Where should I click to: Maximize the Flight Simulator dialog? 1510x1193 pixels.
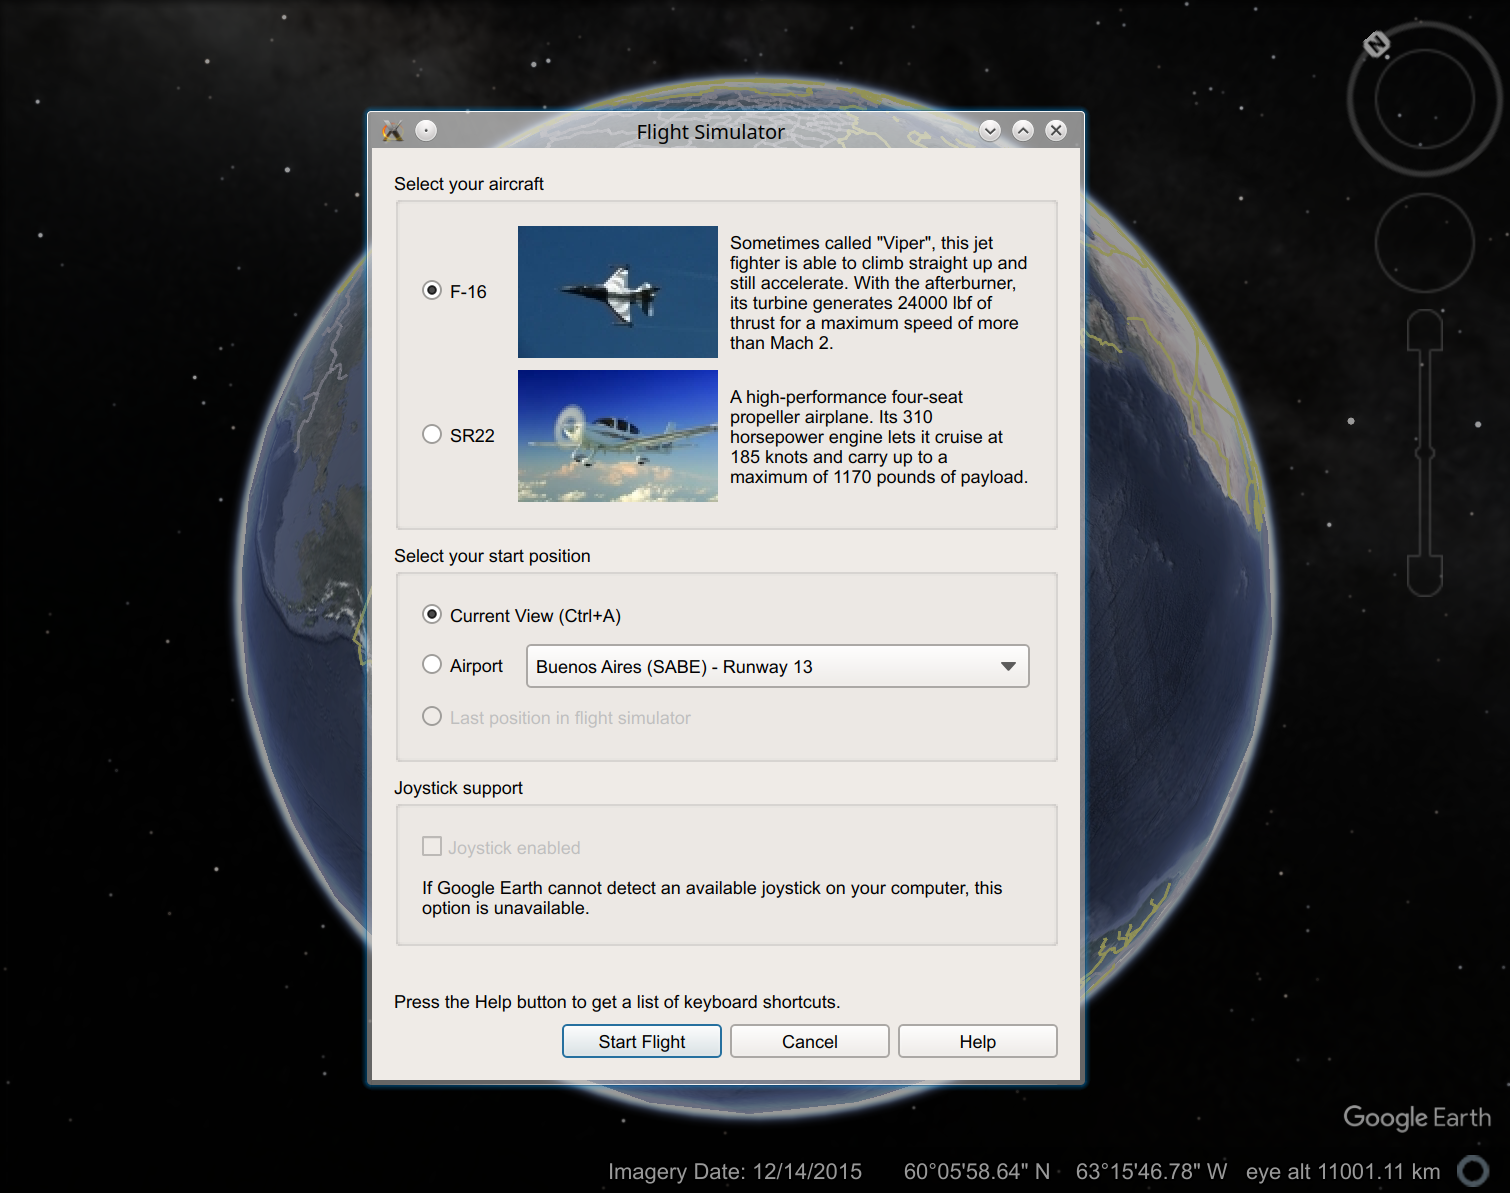coord(1023,131)
